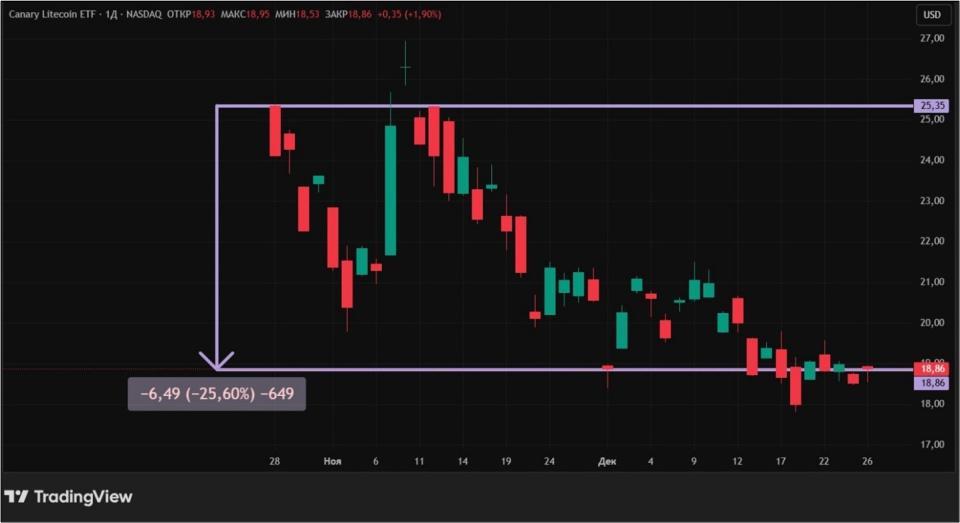Image resolution: width=960 pixels, height=523 pixels.
Task: Click the red 18,86 current price label
Action: pyautogui.click(x=932, y=369)
